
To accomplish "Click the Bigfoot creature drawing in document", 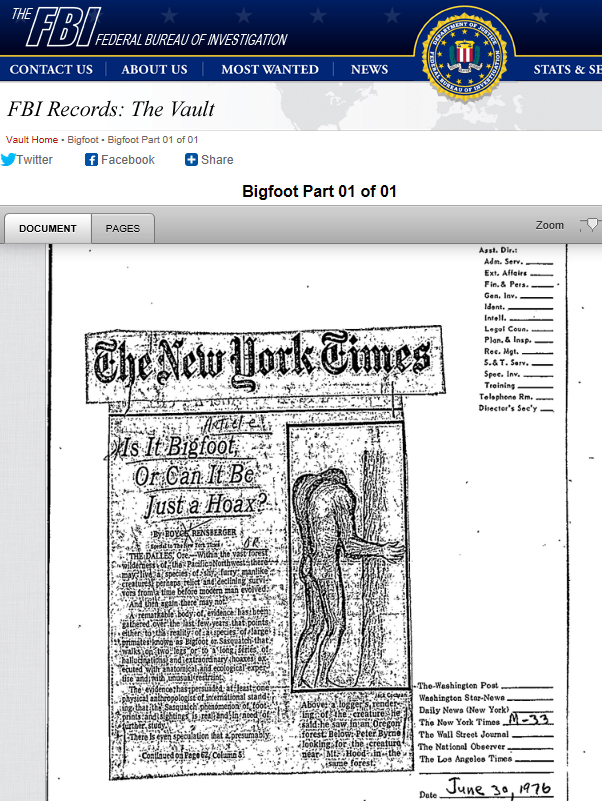I will pos(348,557).
